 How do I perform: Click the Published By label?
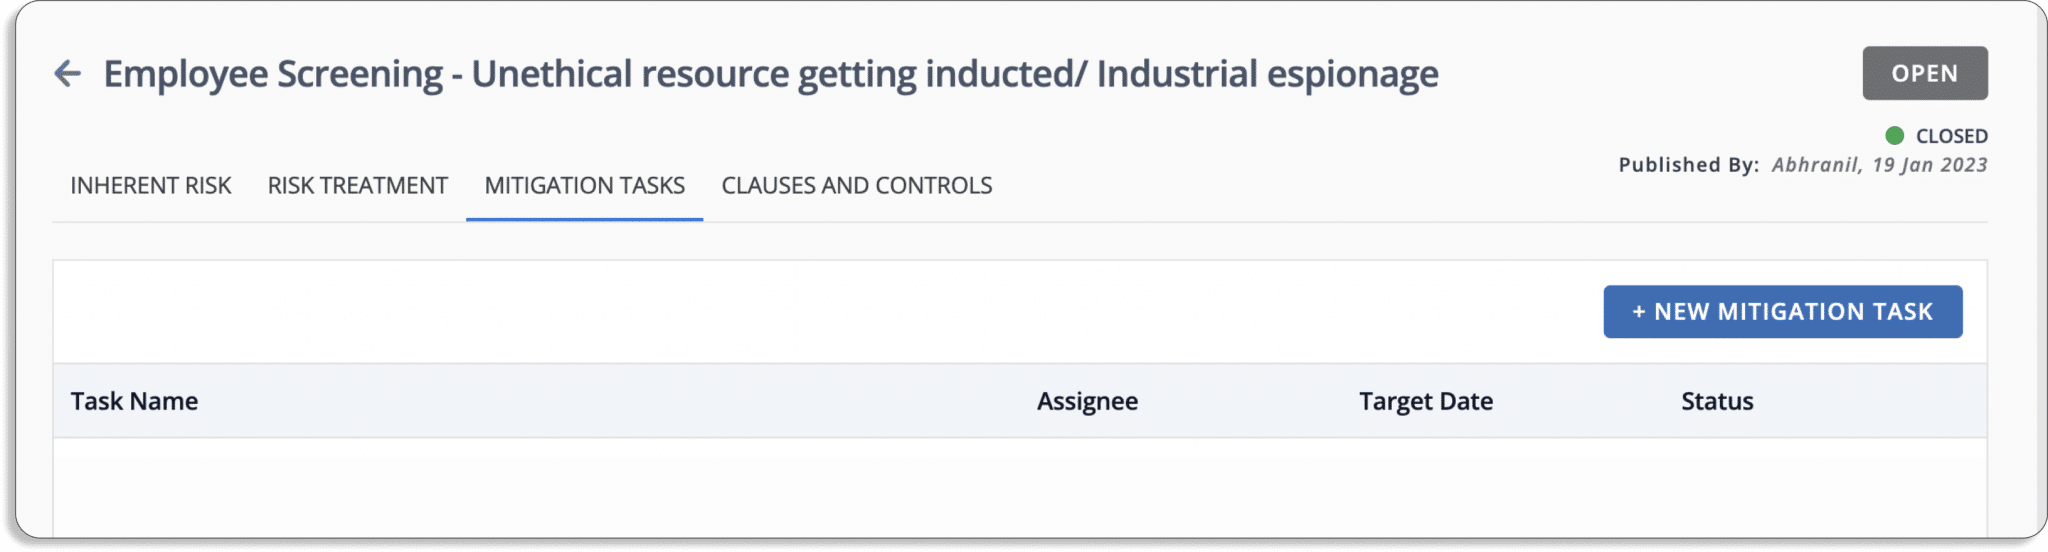coord(1688,165)
